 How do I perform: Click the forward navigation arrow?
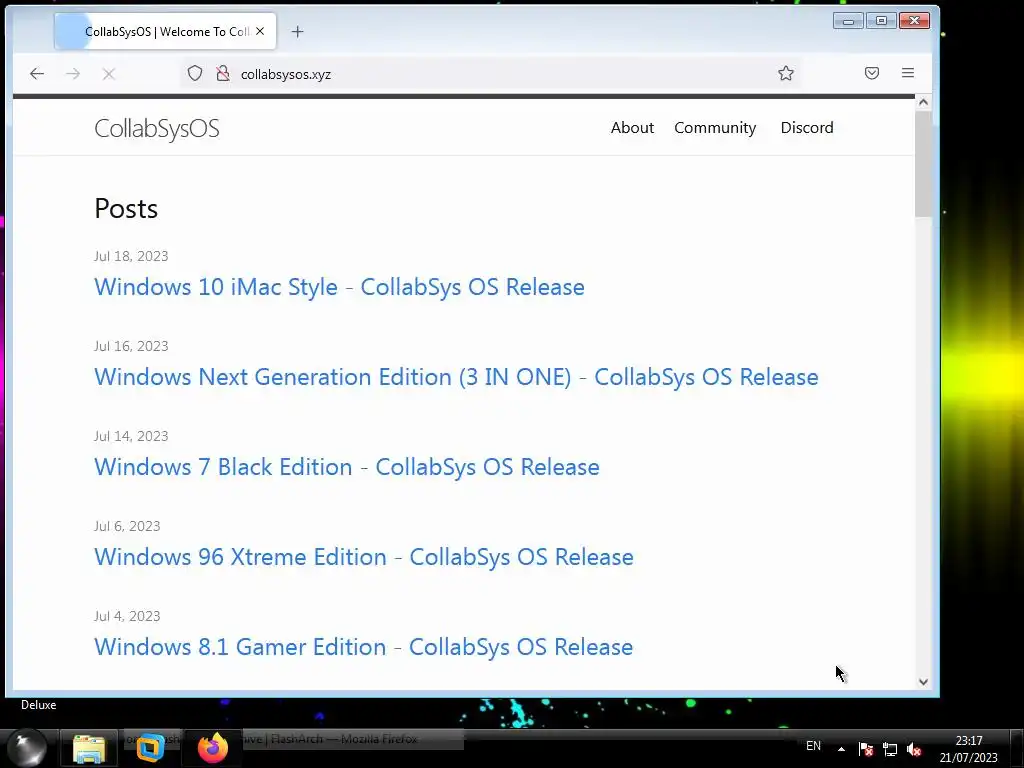73,74
